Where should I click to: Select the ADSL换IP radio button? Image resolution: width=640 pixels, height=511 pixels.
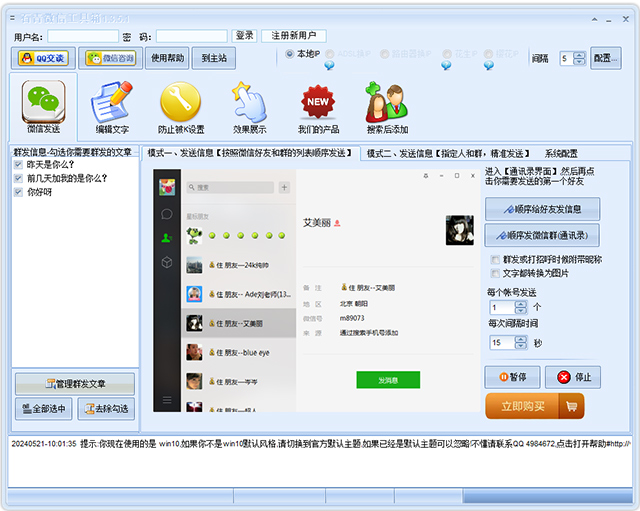pos(330,54)
